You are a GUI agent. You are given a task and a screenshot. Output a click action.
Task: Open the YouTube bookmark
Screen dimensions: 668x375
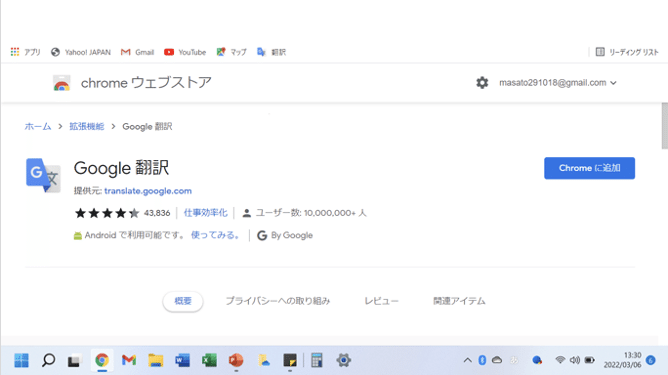click(x=185, y=52)
